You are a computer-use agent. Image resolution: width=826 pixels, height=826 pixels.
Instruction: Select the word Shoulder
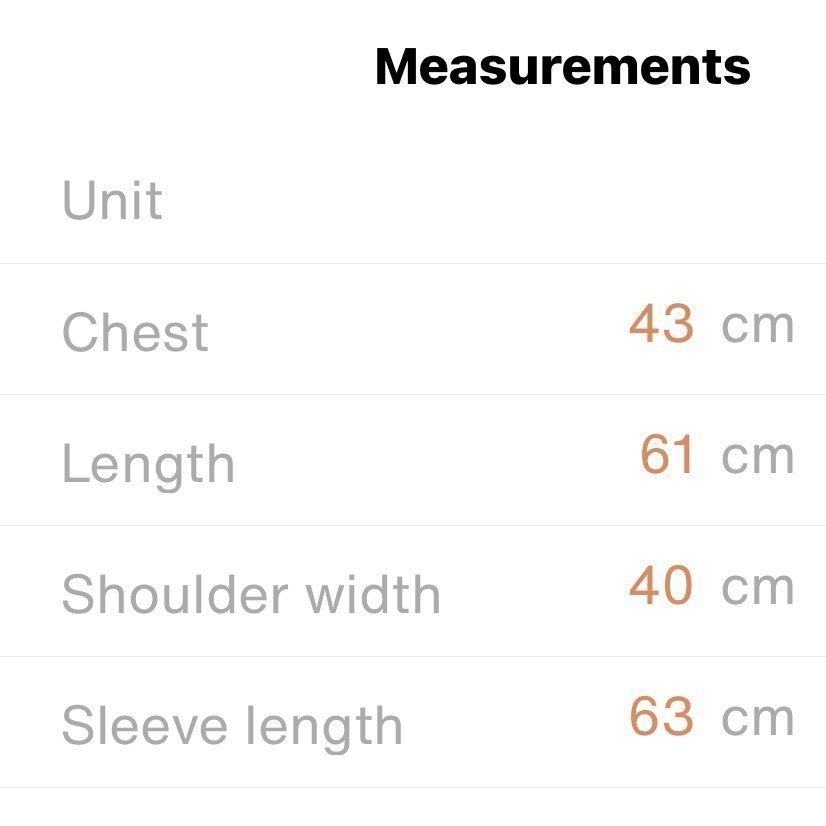pos(174,595)
